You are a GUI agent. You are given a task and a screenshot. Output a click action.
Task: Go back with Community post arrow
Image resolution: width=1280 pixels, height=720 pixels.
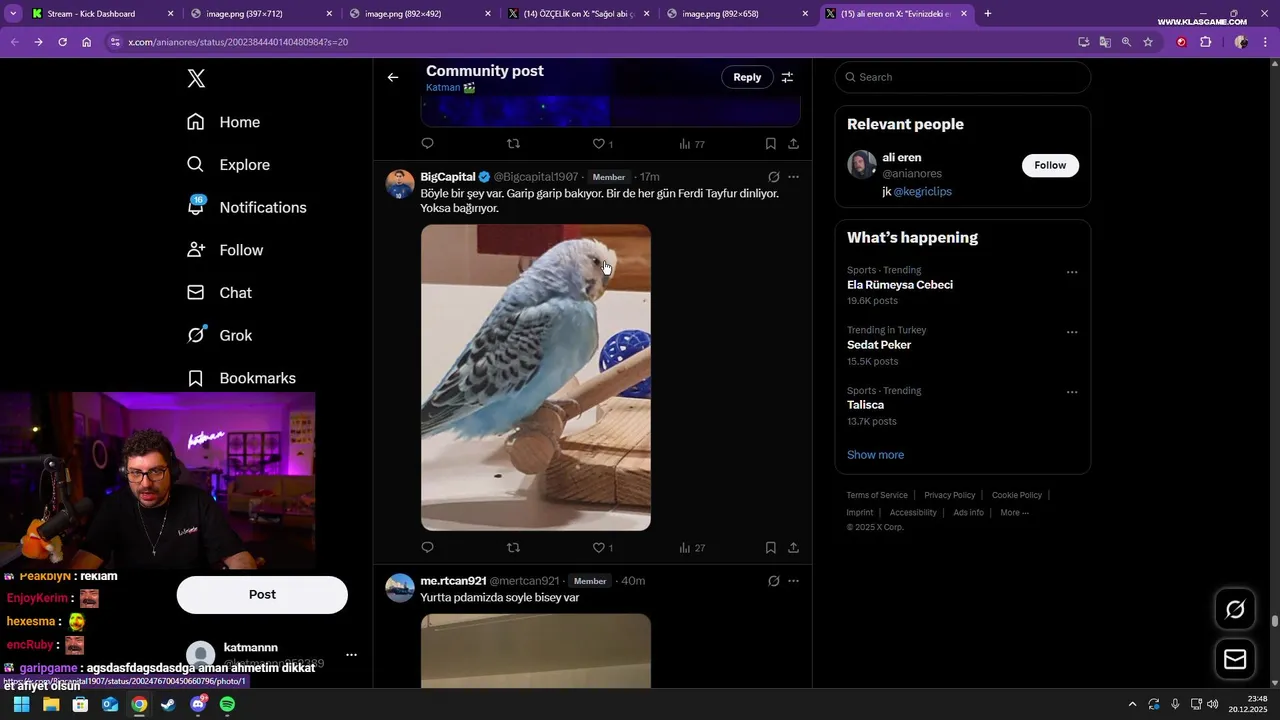tap(393, 77)
